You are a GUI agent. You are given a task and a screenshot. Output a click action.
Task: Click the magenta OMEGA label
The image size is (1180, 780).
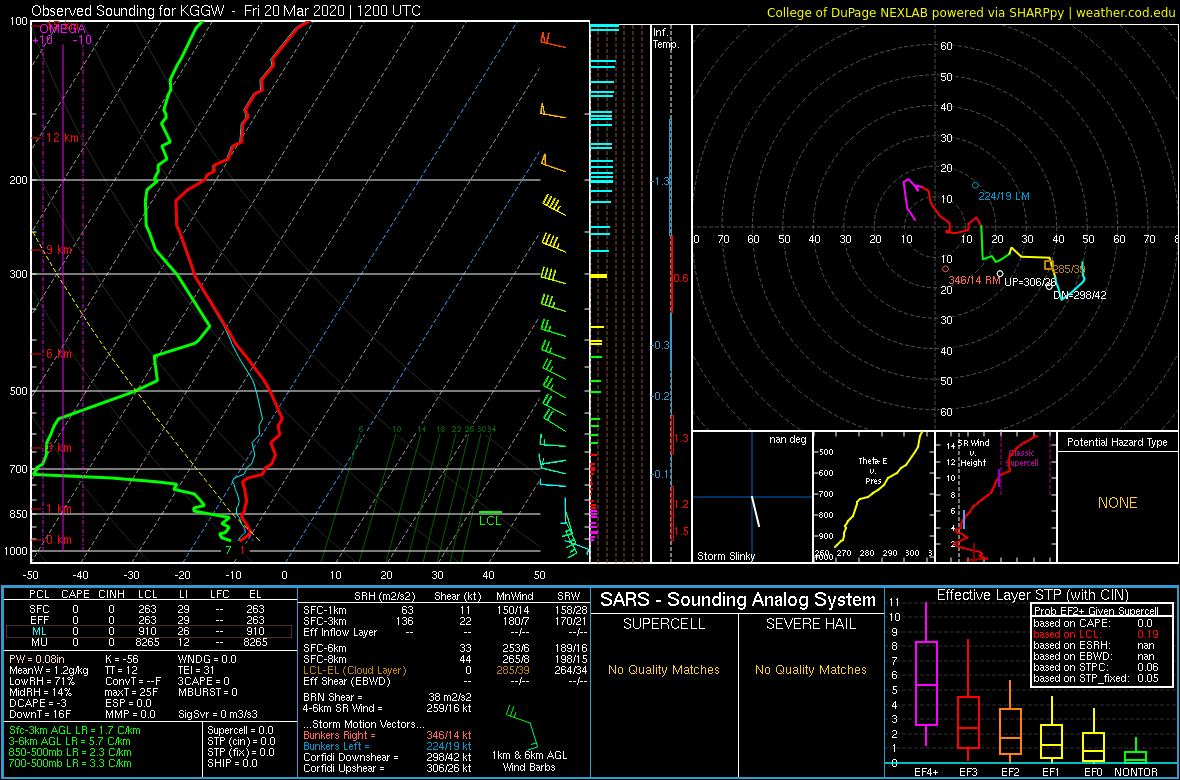click(62, 29)
